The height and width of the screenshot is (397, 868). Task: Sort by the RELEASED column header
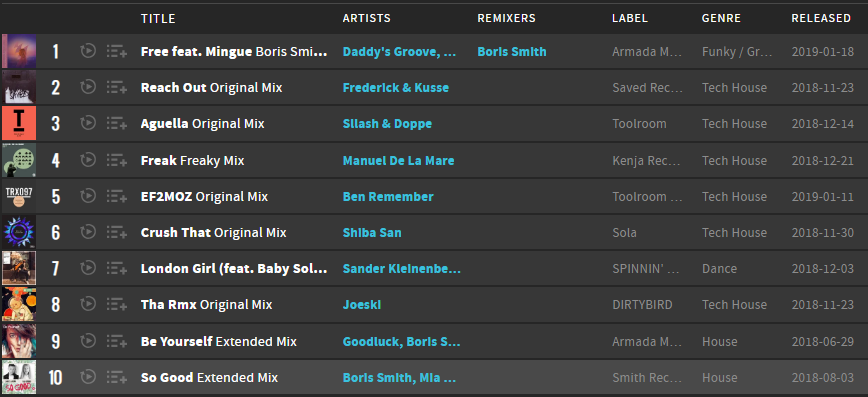coord(821,18)
